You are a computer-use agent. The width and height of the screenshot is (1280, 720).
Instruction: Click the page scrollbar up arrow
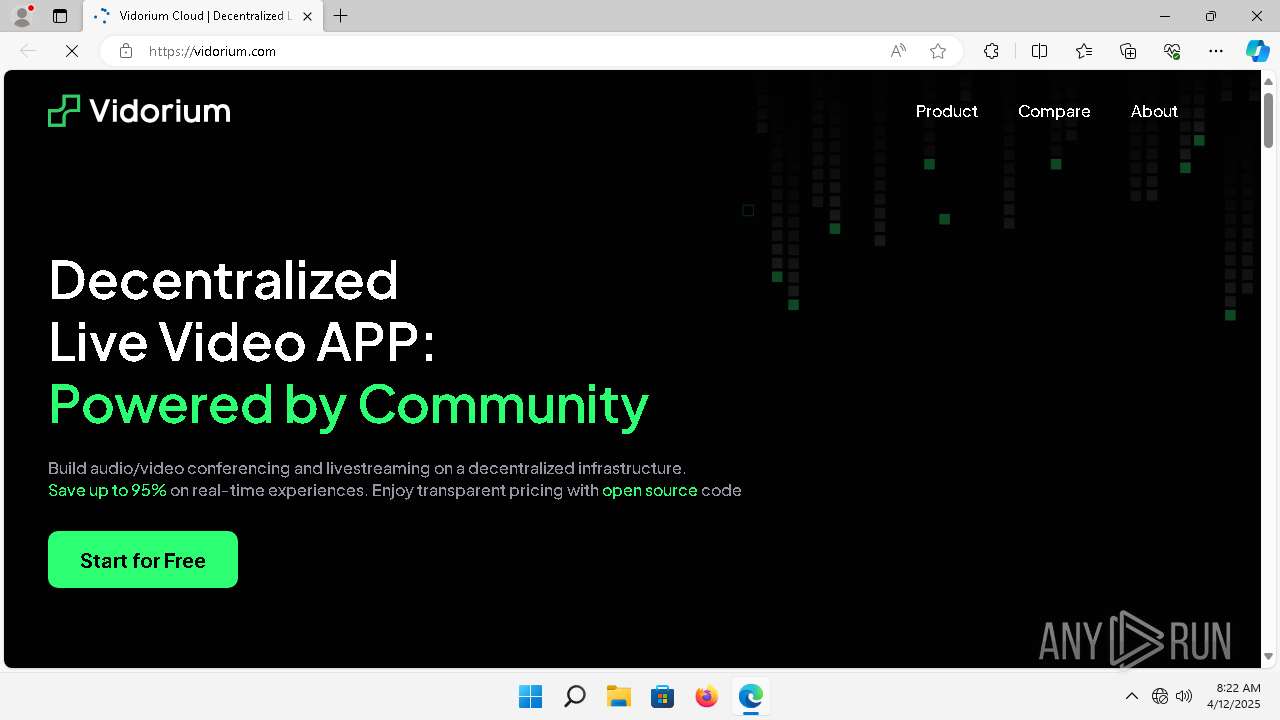1269,81
